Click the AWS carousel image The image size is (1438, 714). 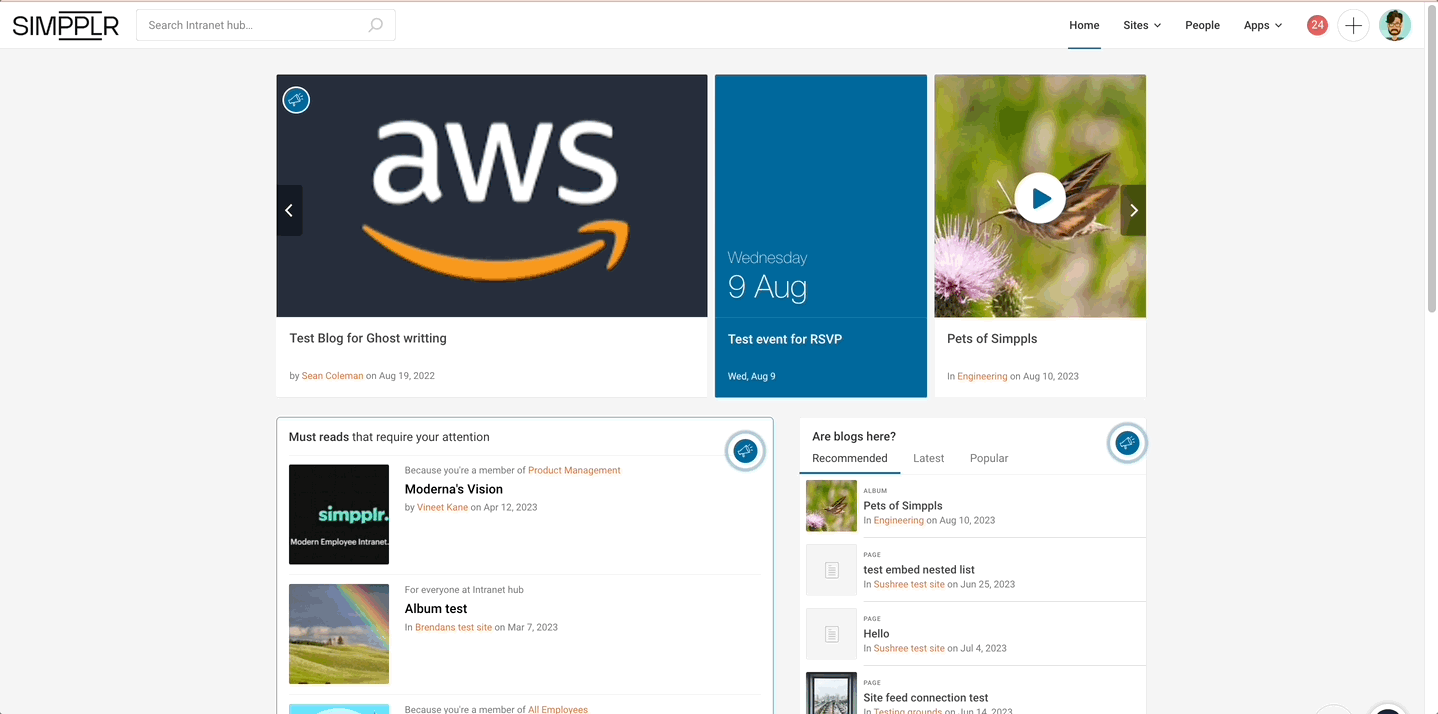(492, 196)
